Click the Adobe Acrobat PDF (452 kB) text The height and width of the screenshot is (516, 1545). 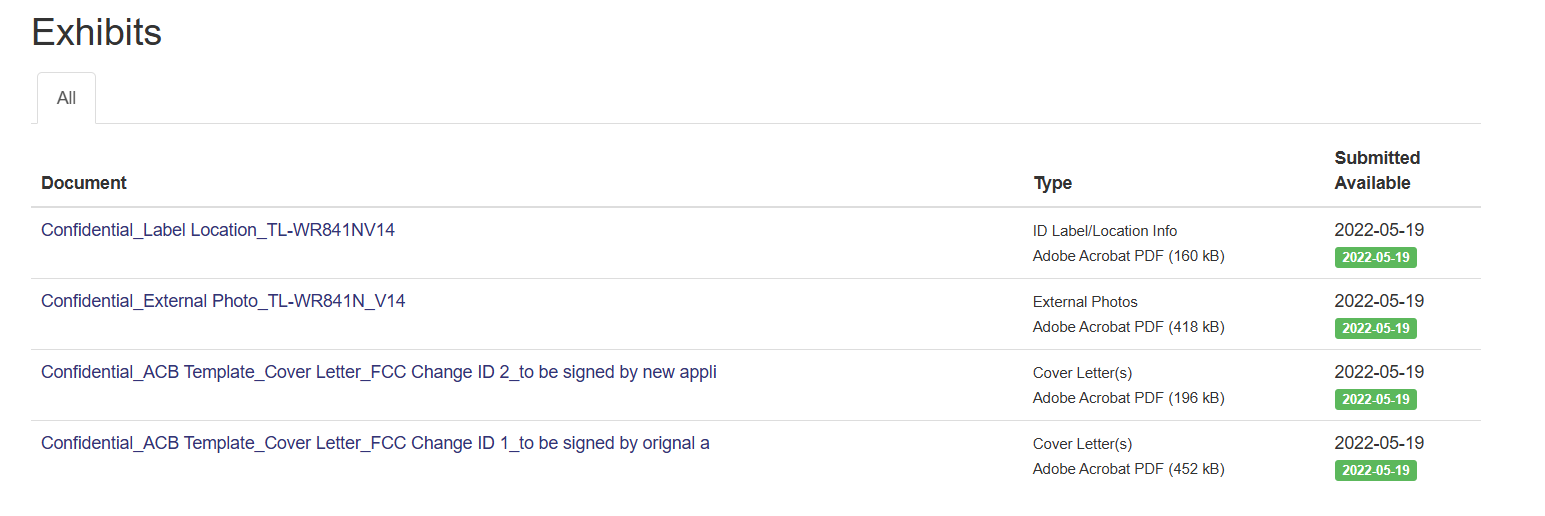pos(1128,469)
